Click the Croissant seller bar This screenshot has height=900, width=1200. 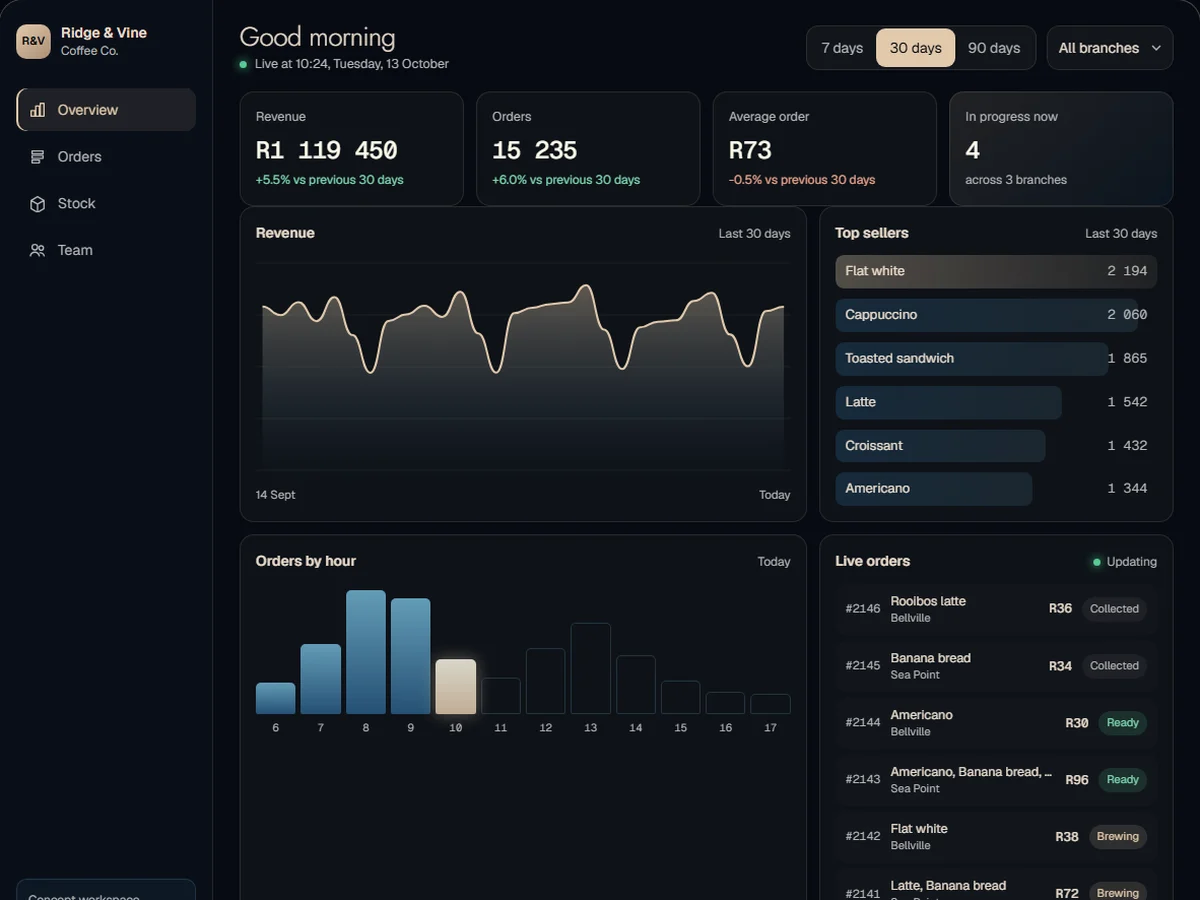941,446
